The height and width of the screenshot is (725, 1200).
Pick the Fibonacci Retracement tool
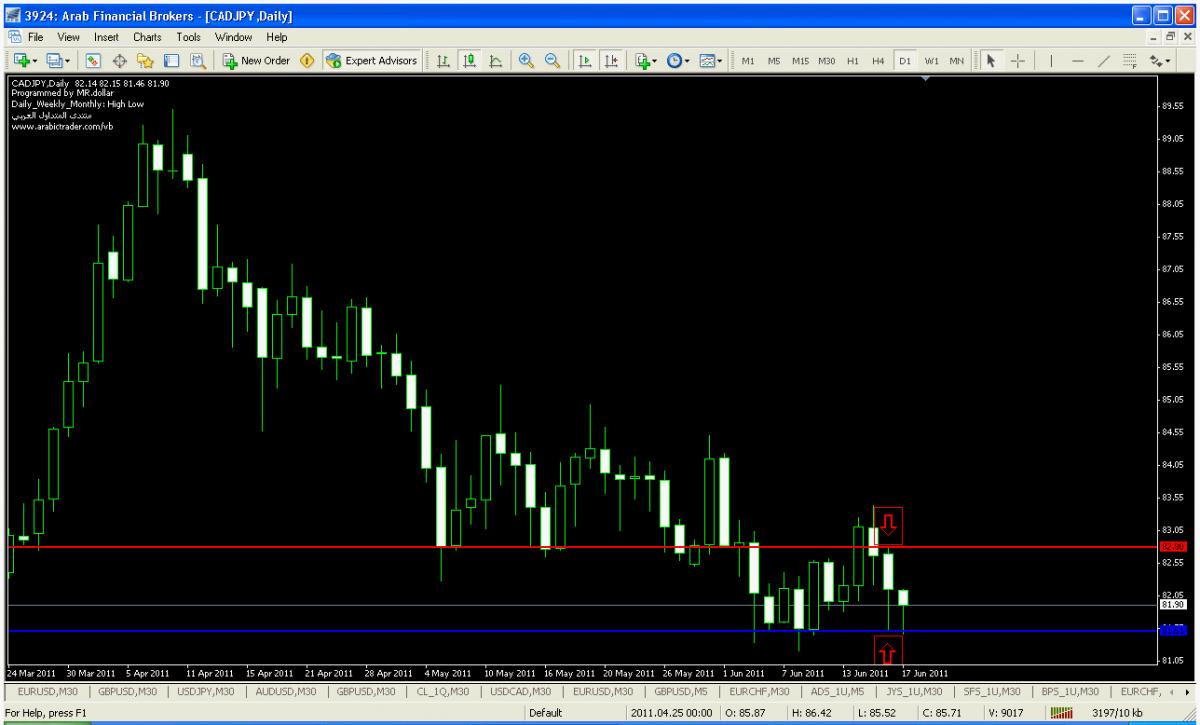click(x=1129, y=61)
